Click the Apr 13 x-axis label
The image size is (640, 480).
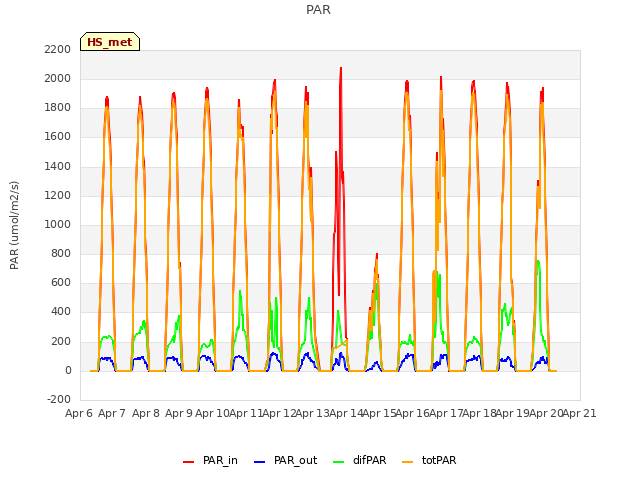[x=312, y=413]
